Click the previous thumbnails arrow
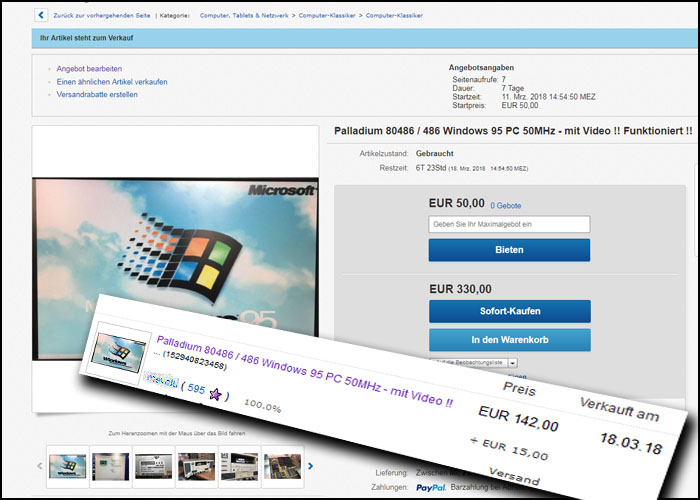 tap(39, 466)
